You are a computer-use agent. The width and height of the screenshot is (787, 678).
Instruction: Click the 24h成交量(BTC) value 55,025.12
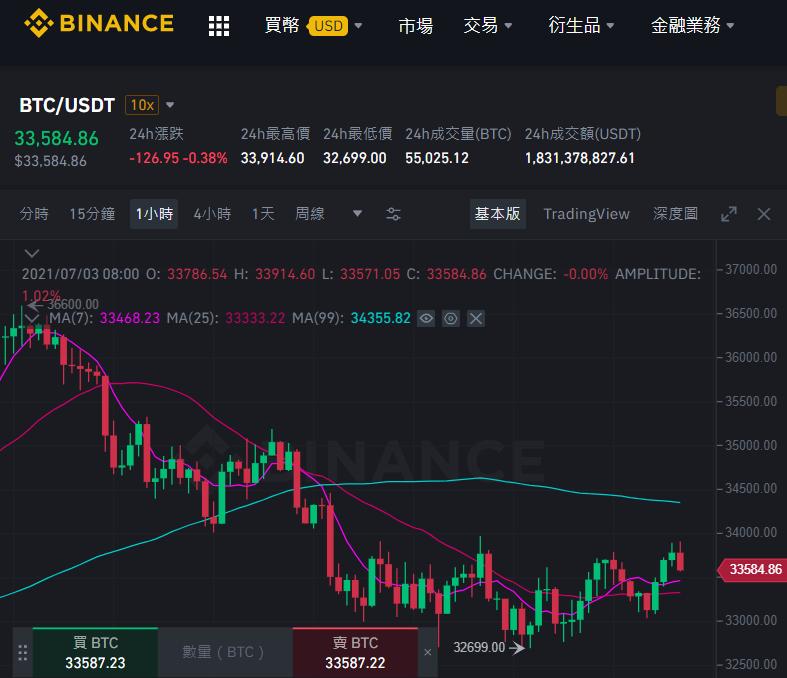pyautogui.click(x=437, y=158)
